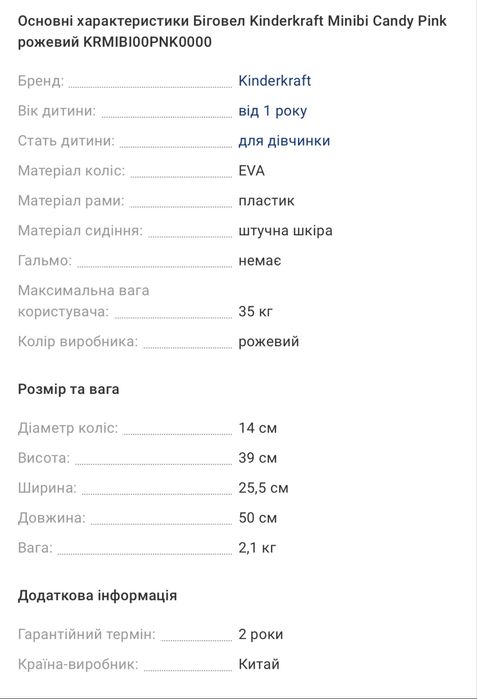Screen dimensions: 477x699
Task: Open the 'для дівчинки' gender link
Action: point(284,141)
